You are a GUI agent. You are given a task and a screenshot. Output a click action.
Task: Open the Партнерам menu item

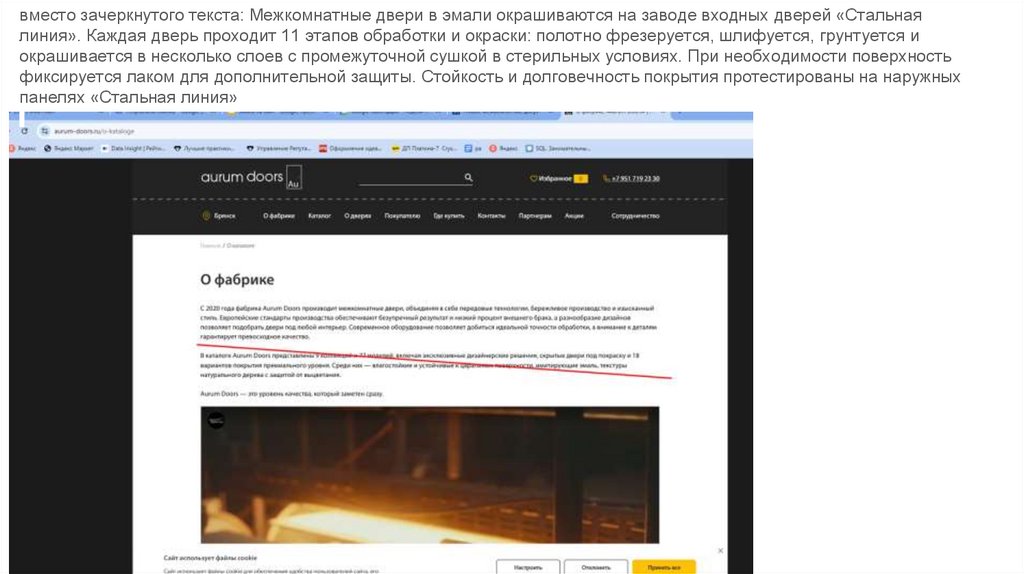click(x=535, y=215)
